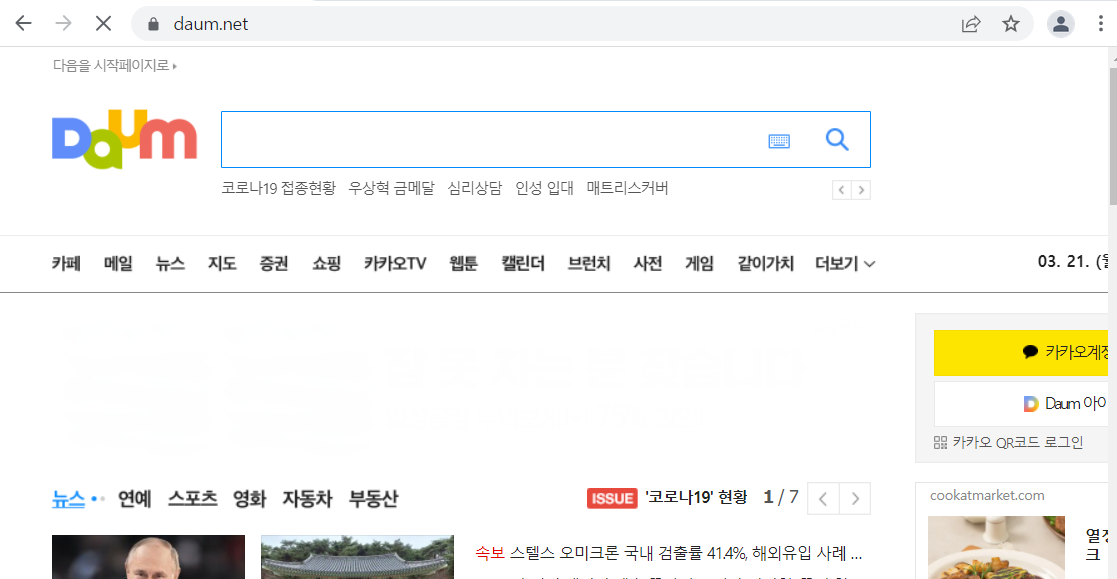Open 메일 service menu

[118, 264]
